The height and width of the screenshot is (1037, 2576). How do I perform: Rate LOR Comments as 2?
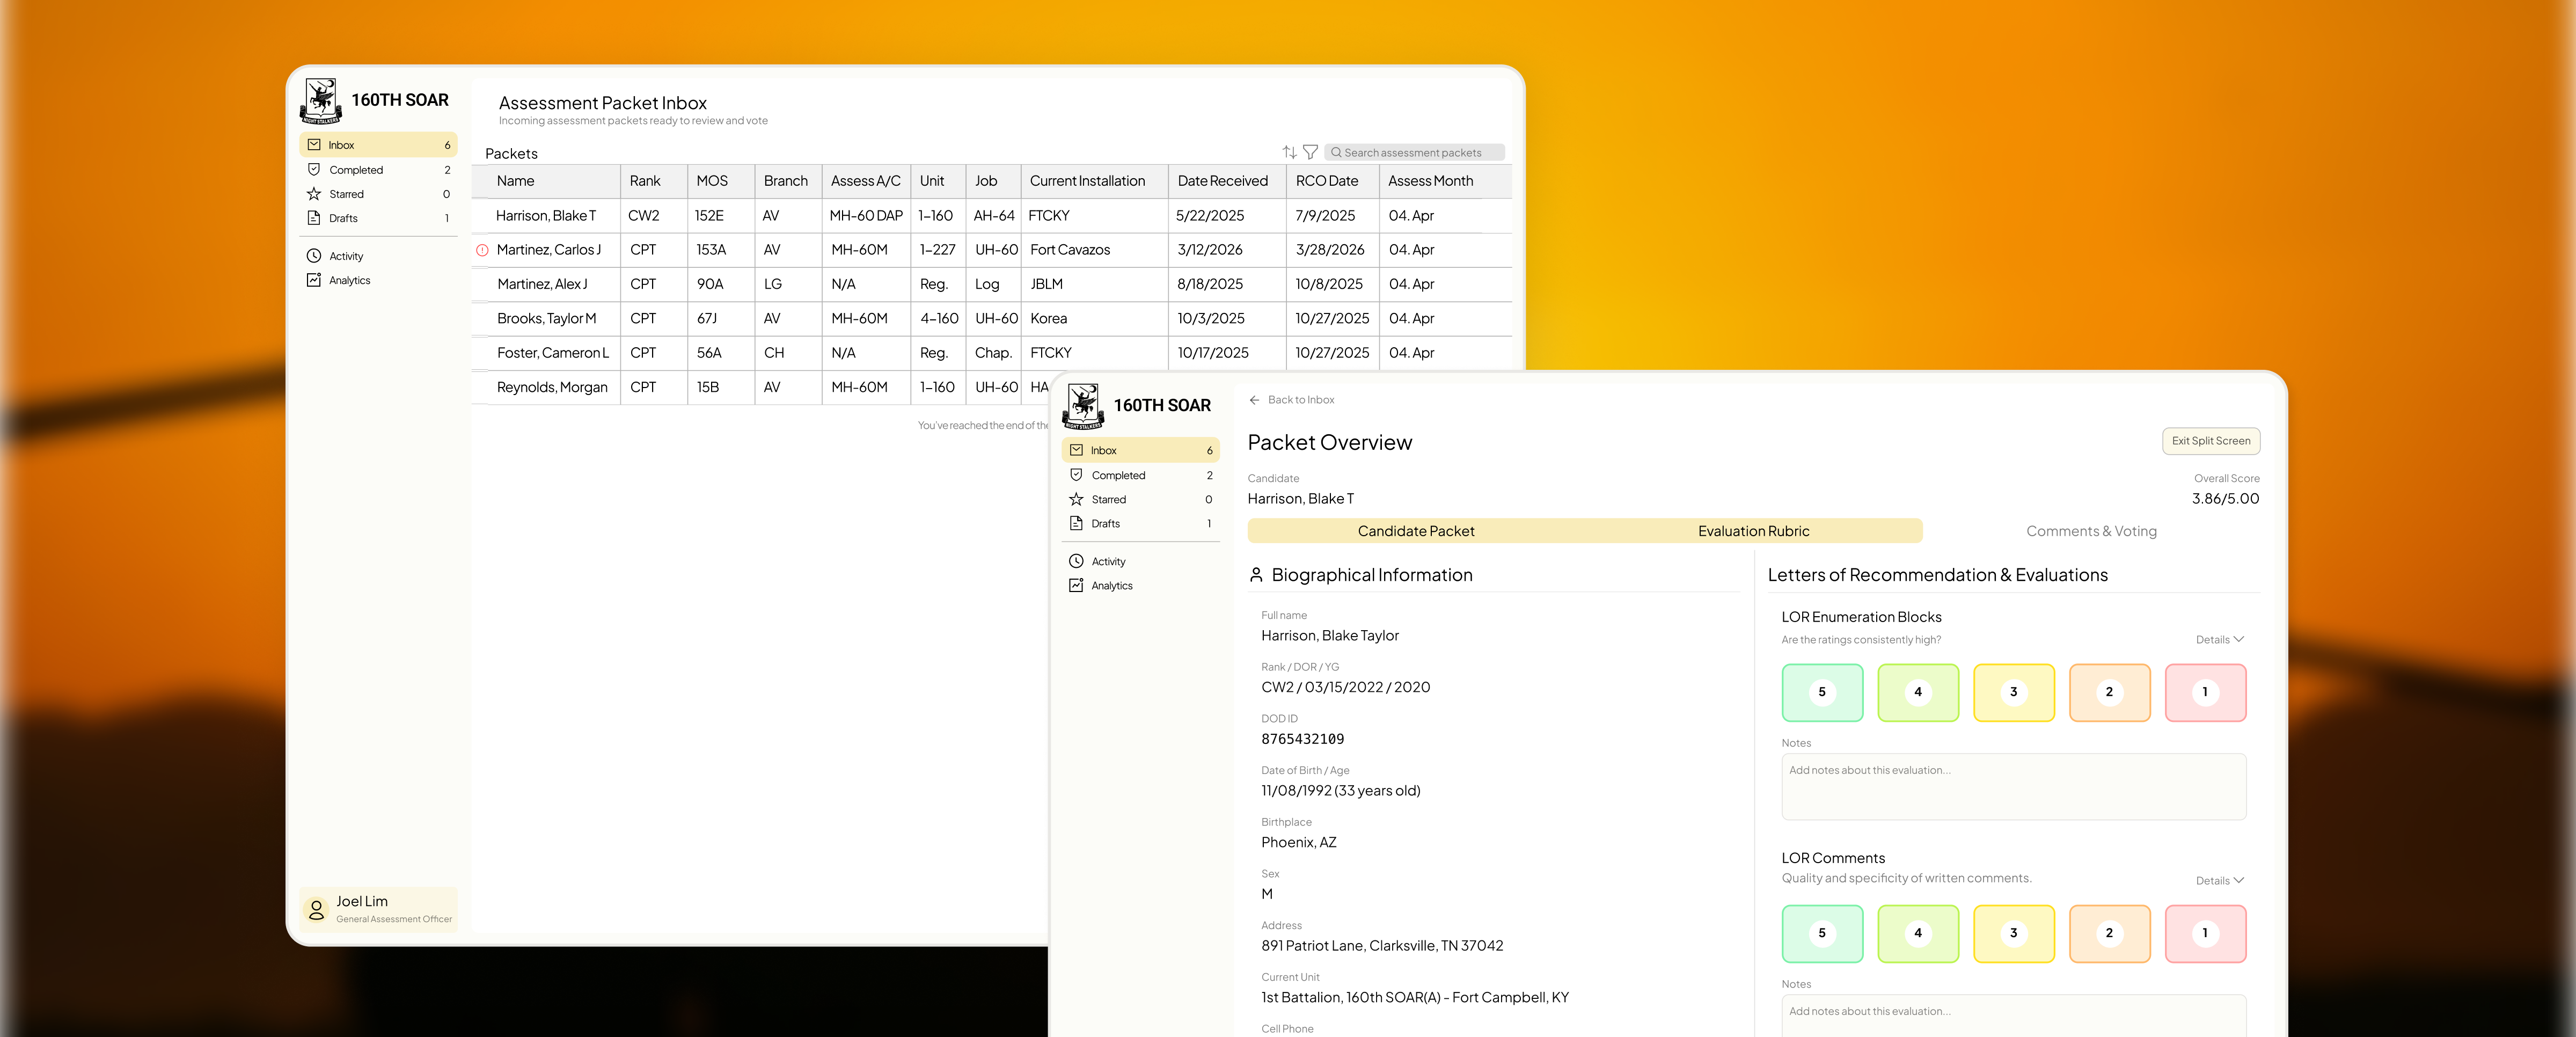[2109, 933]
